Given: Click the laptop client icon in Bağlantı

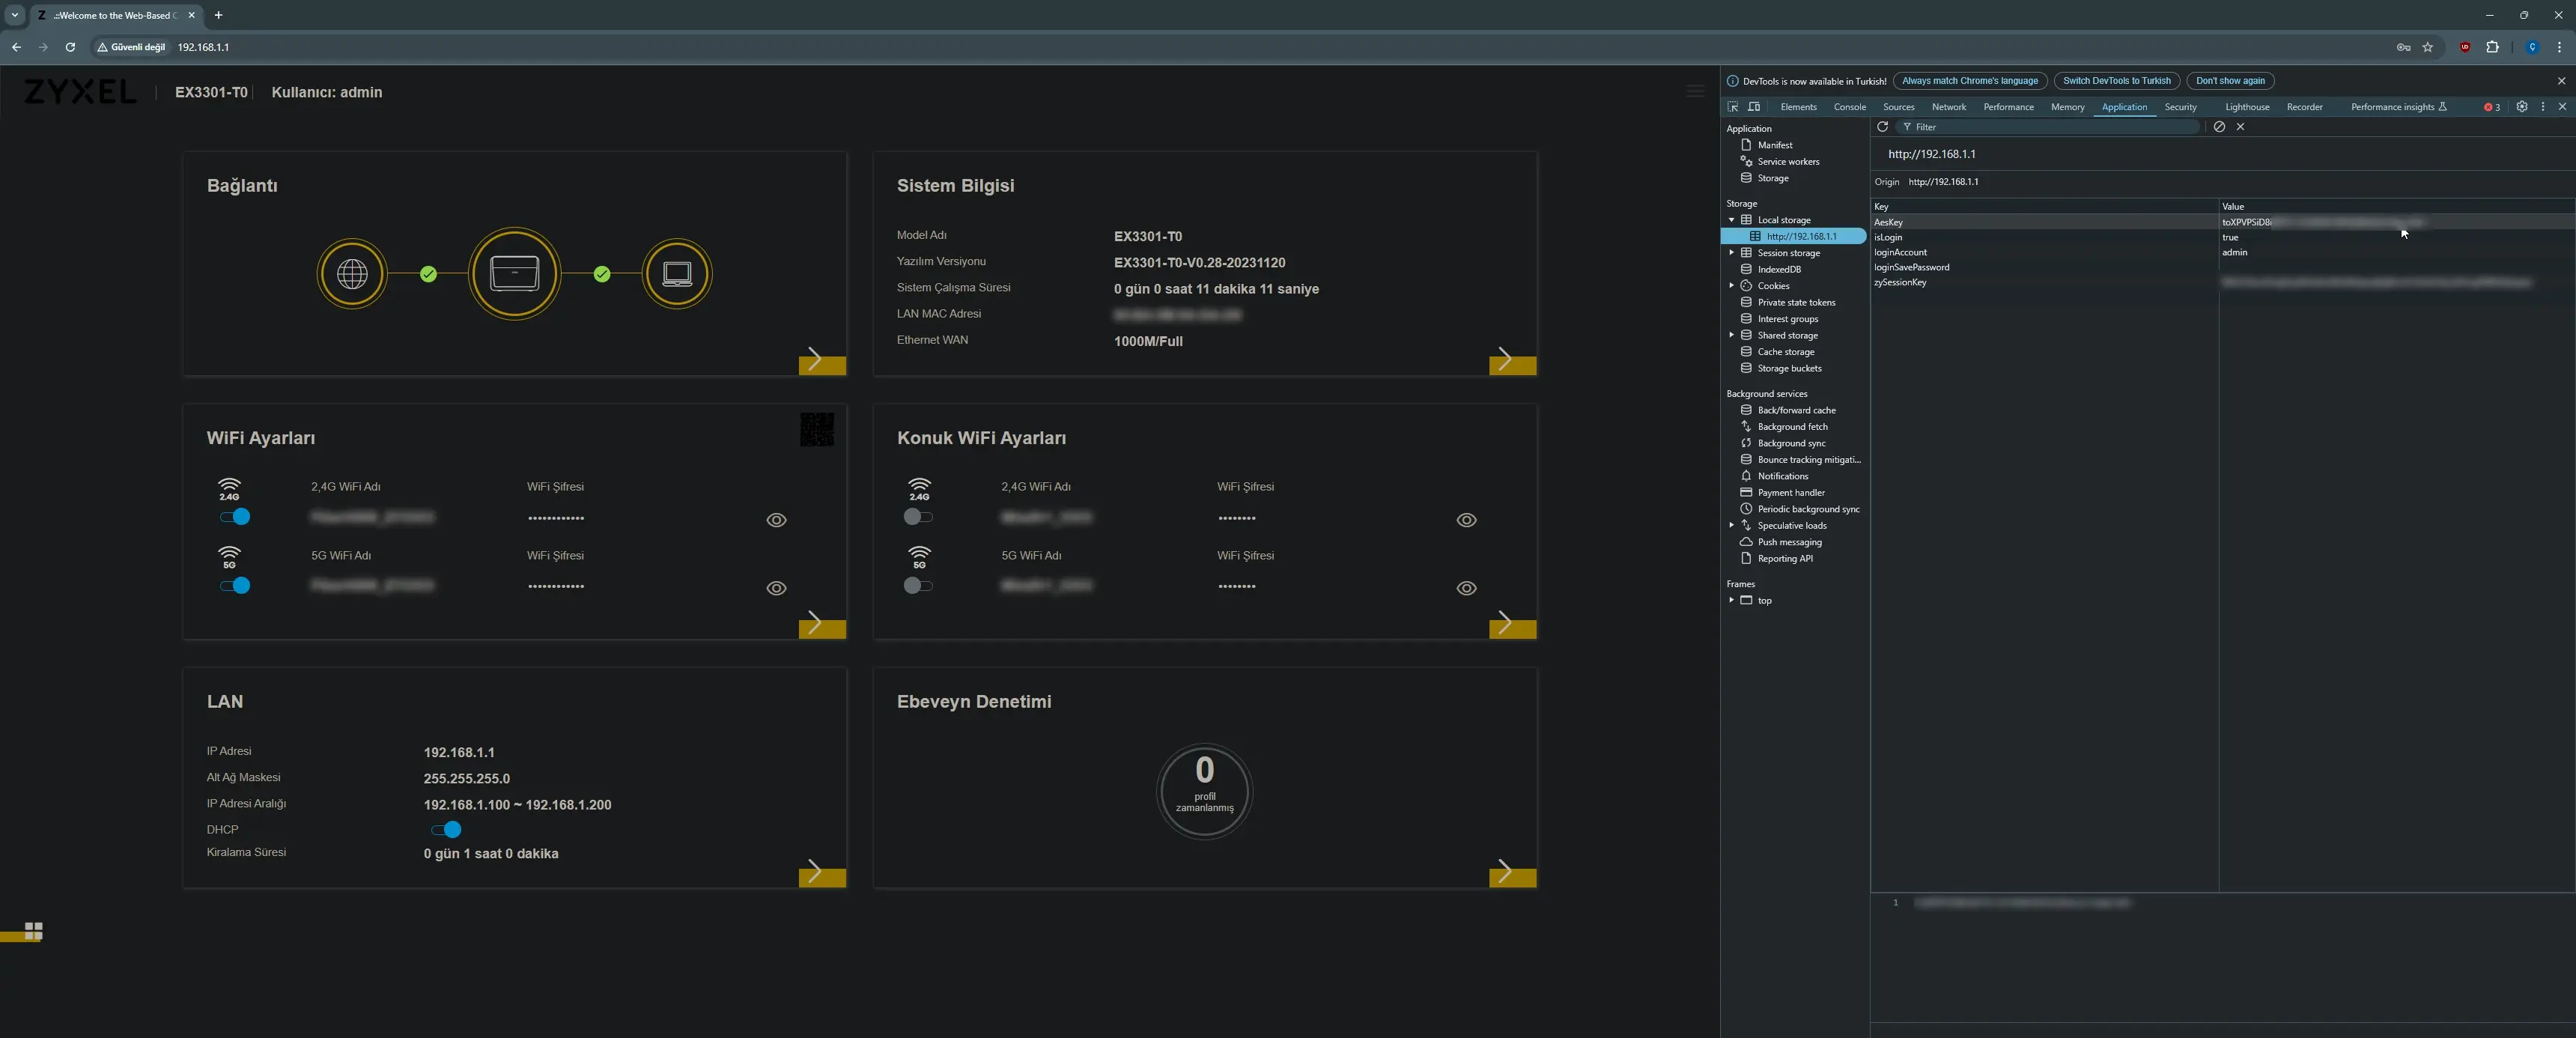Looking at the screenshot, I should [677, 274].
